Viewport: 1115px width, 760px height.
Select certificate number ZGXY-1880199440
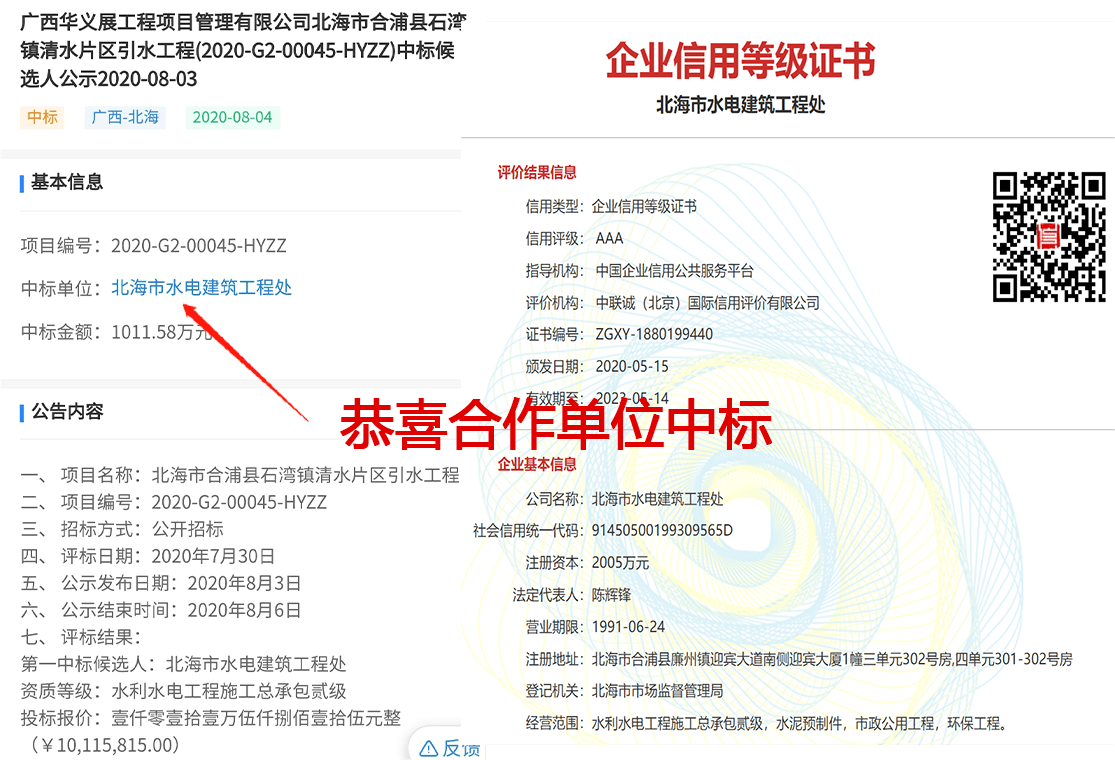(654, 335)
